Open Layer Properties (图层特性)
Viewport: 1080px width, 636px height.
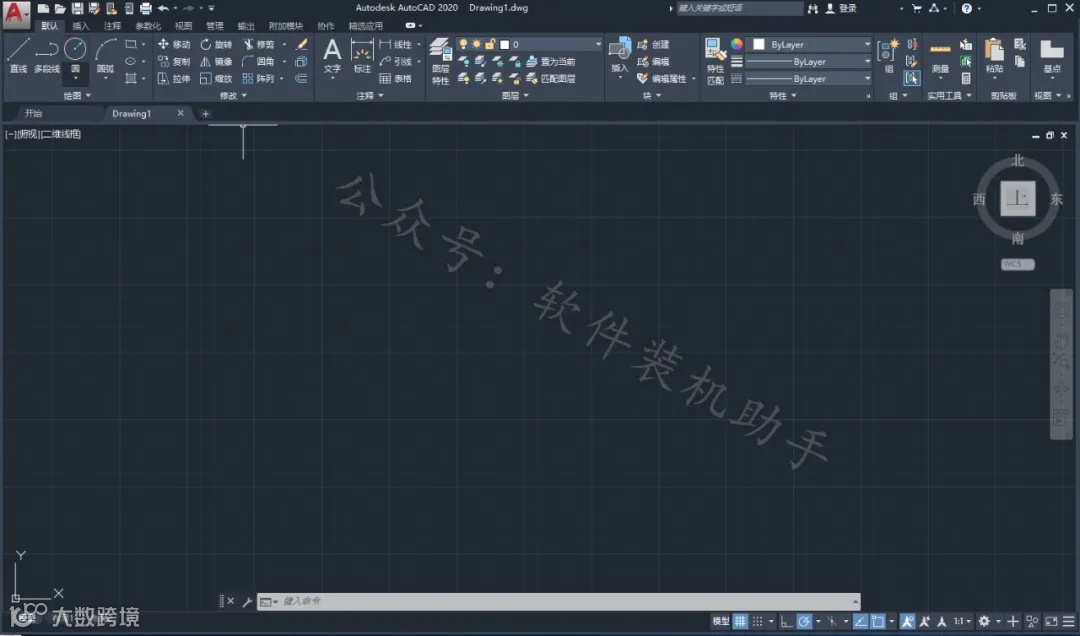[440, 61]
